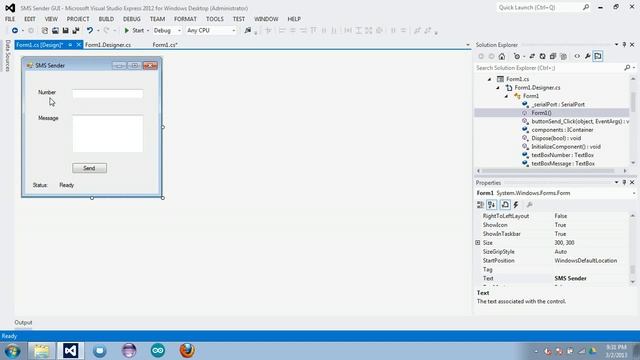Toggle the Preview Selected Items button in Solution Explorer
The image size is (640, 360).
click(x=598, y=56)
